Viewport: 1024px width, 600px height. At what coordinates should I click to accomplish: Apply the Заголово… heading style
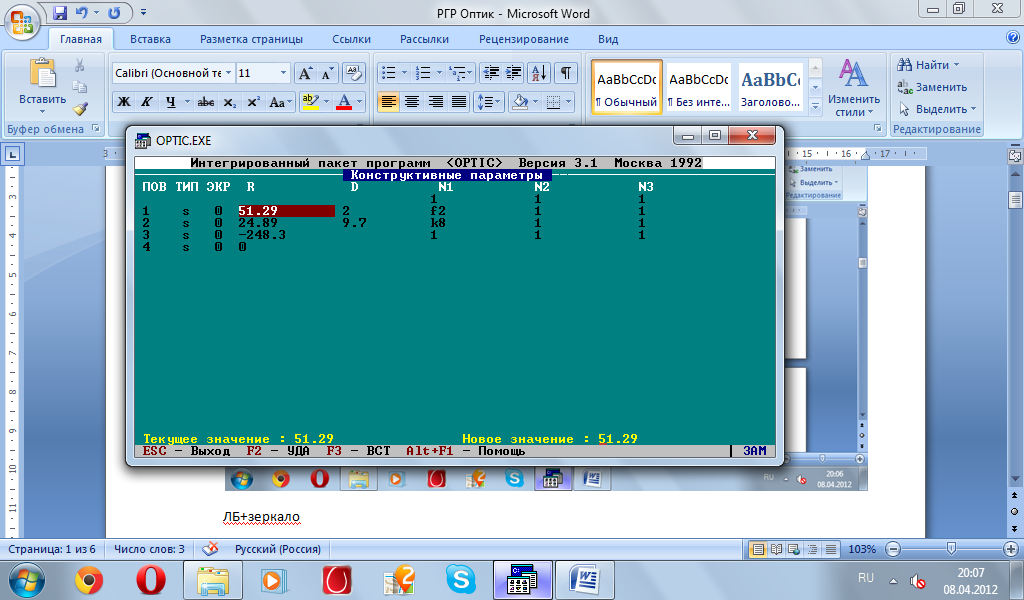click(x=771, y=87)
